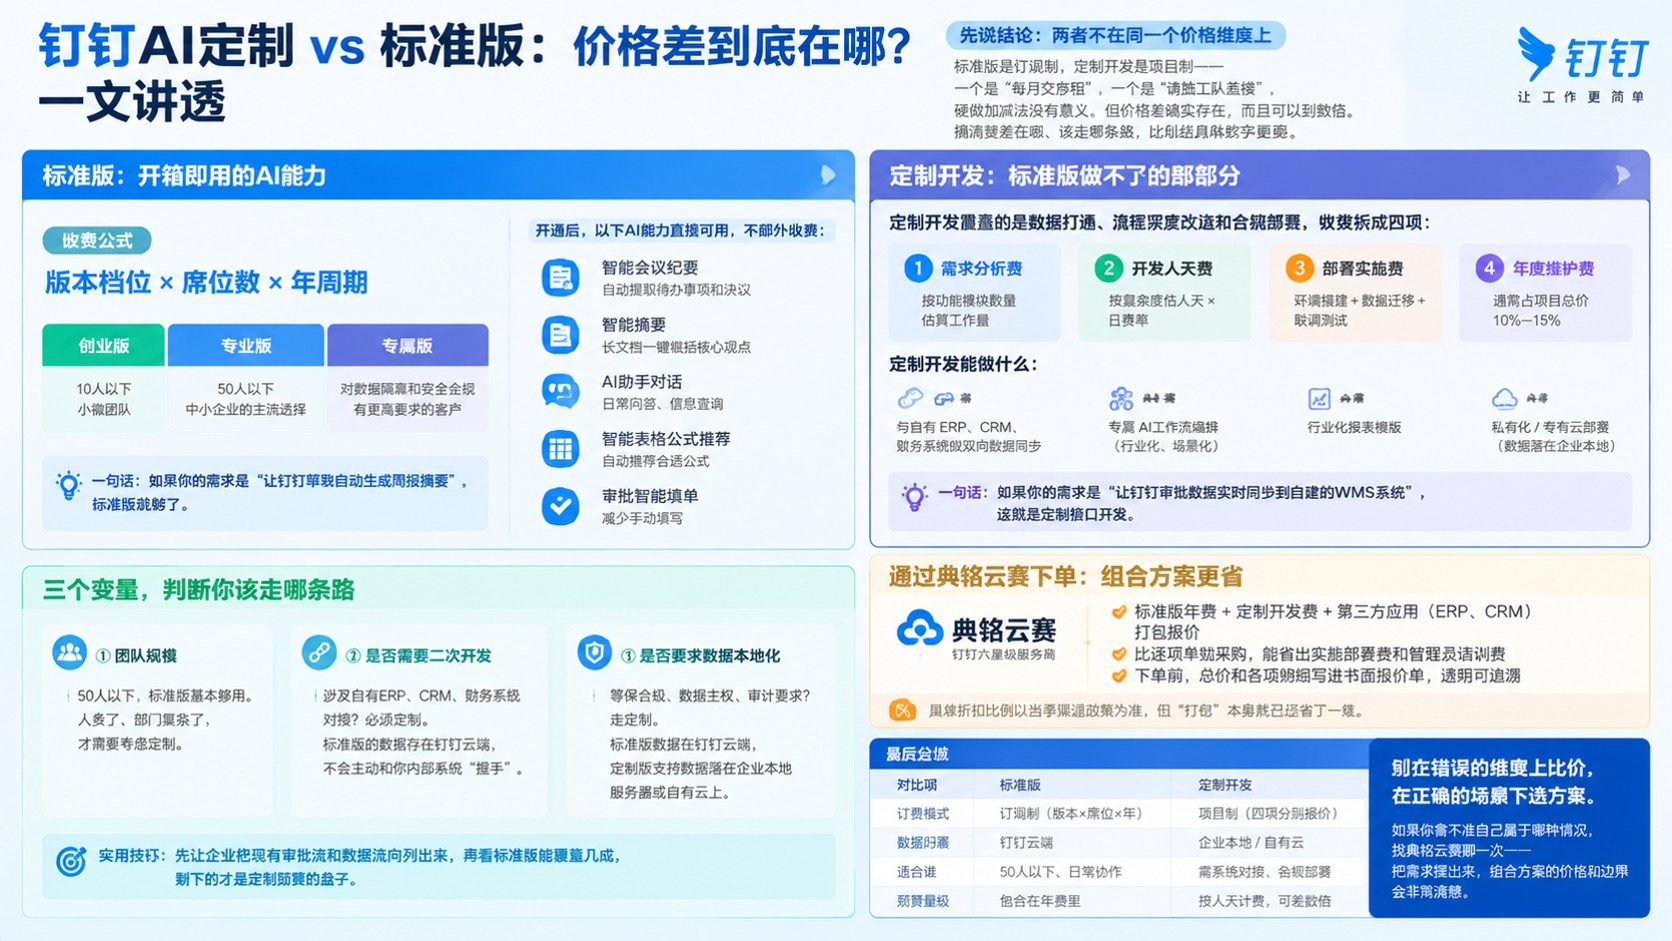Click step 3 部署实施费 card
Viewport: 1672px width, 941px height.
coord(1355,292)
